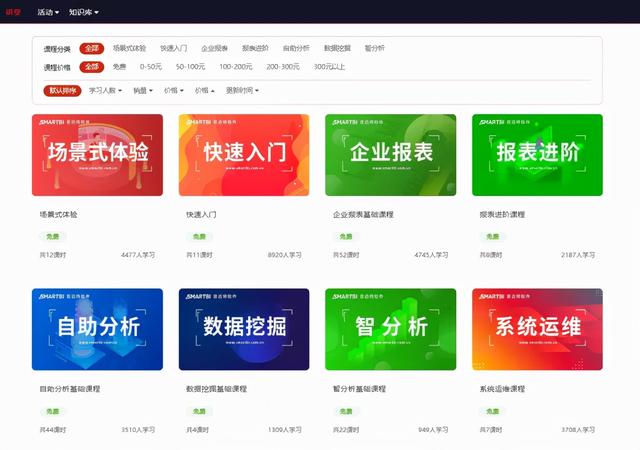
Task: Click the 报表进阶课程 course title
Action: coord(502,214)
